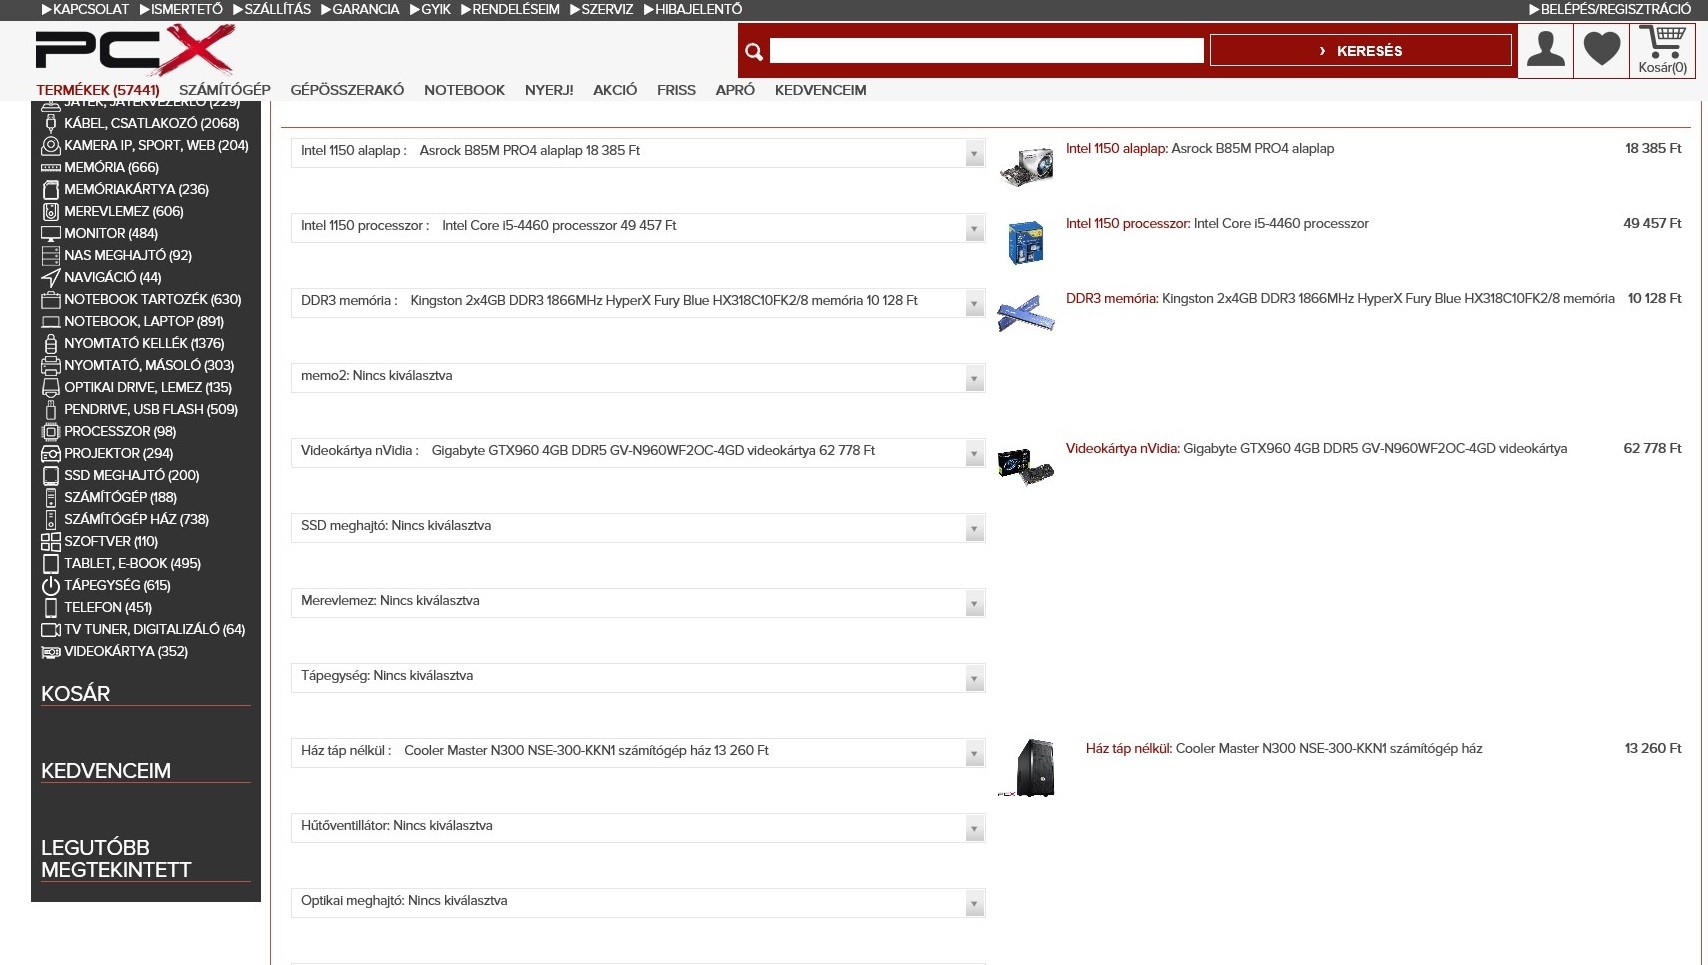Open the SZÁLLÍTÁS link
Viewport: 1708px width, 965px height.
272,9
